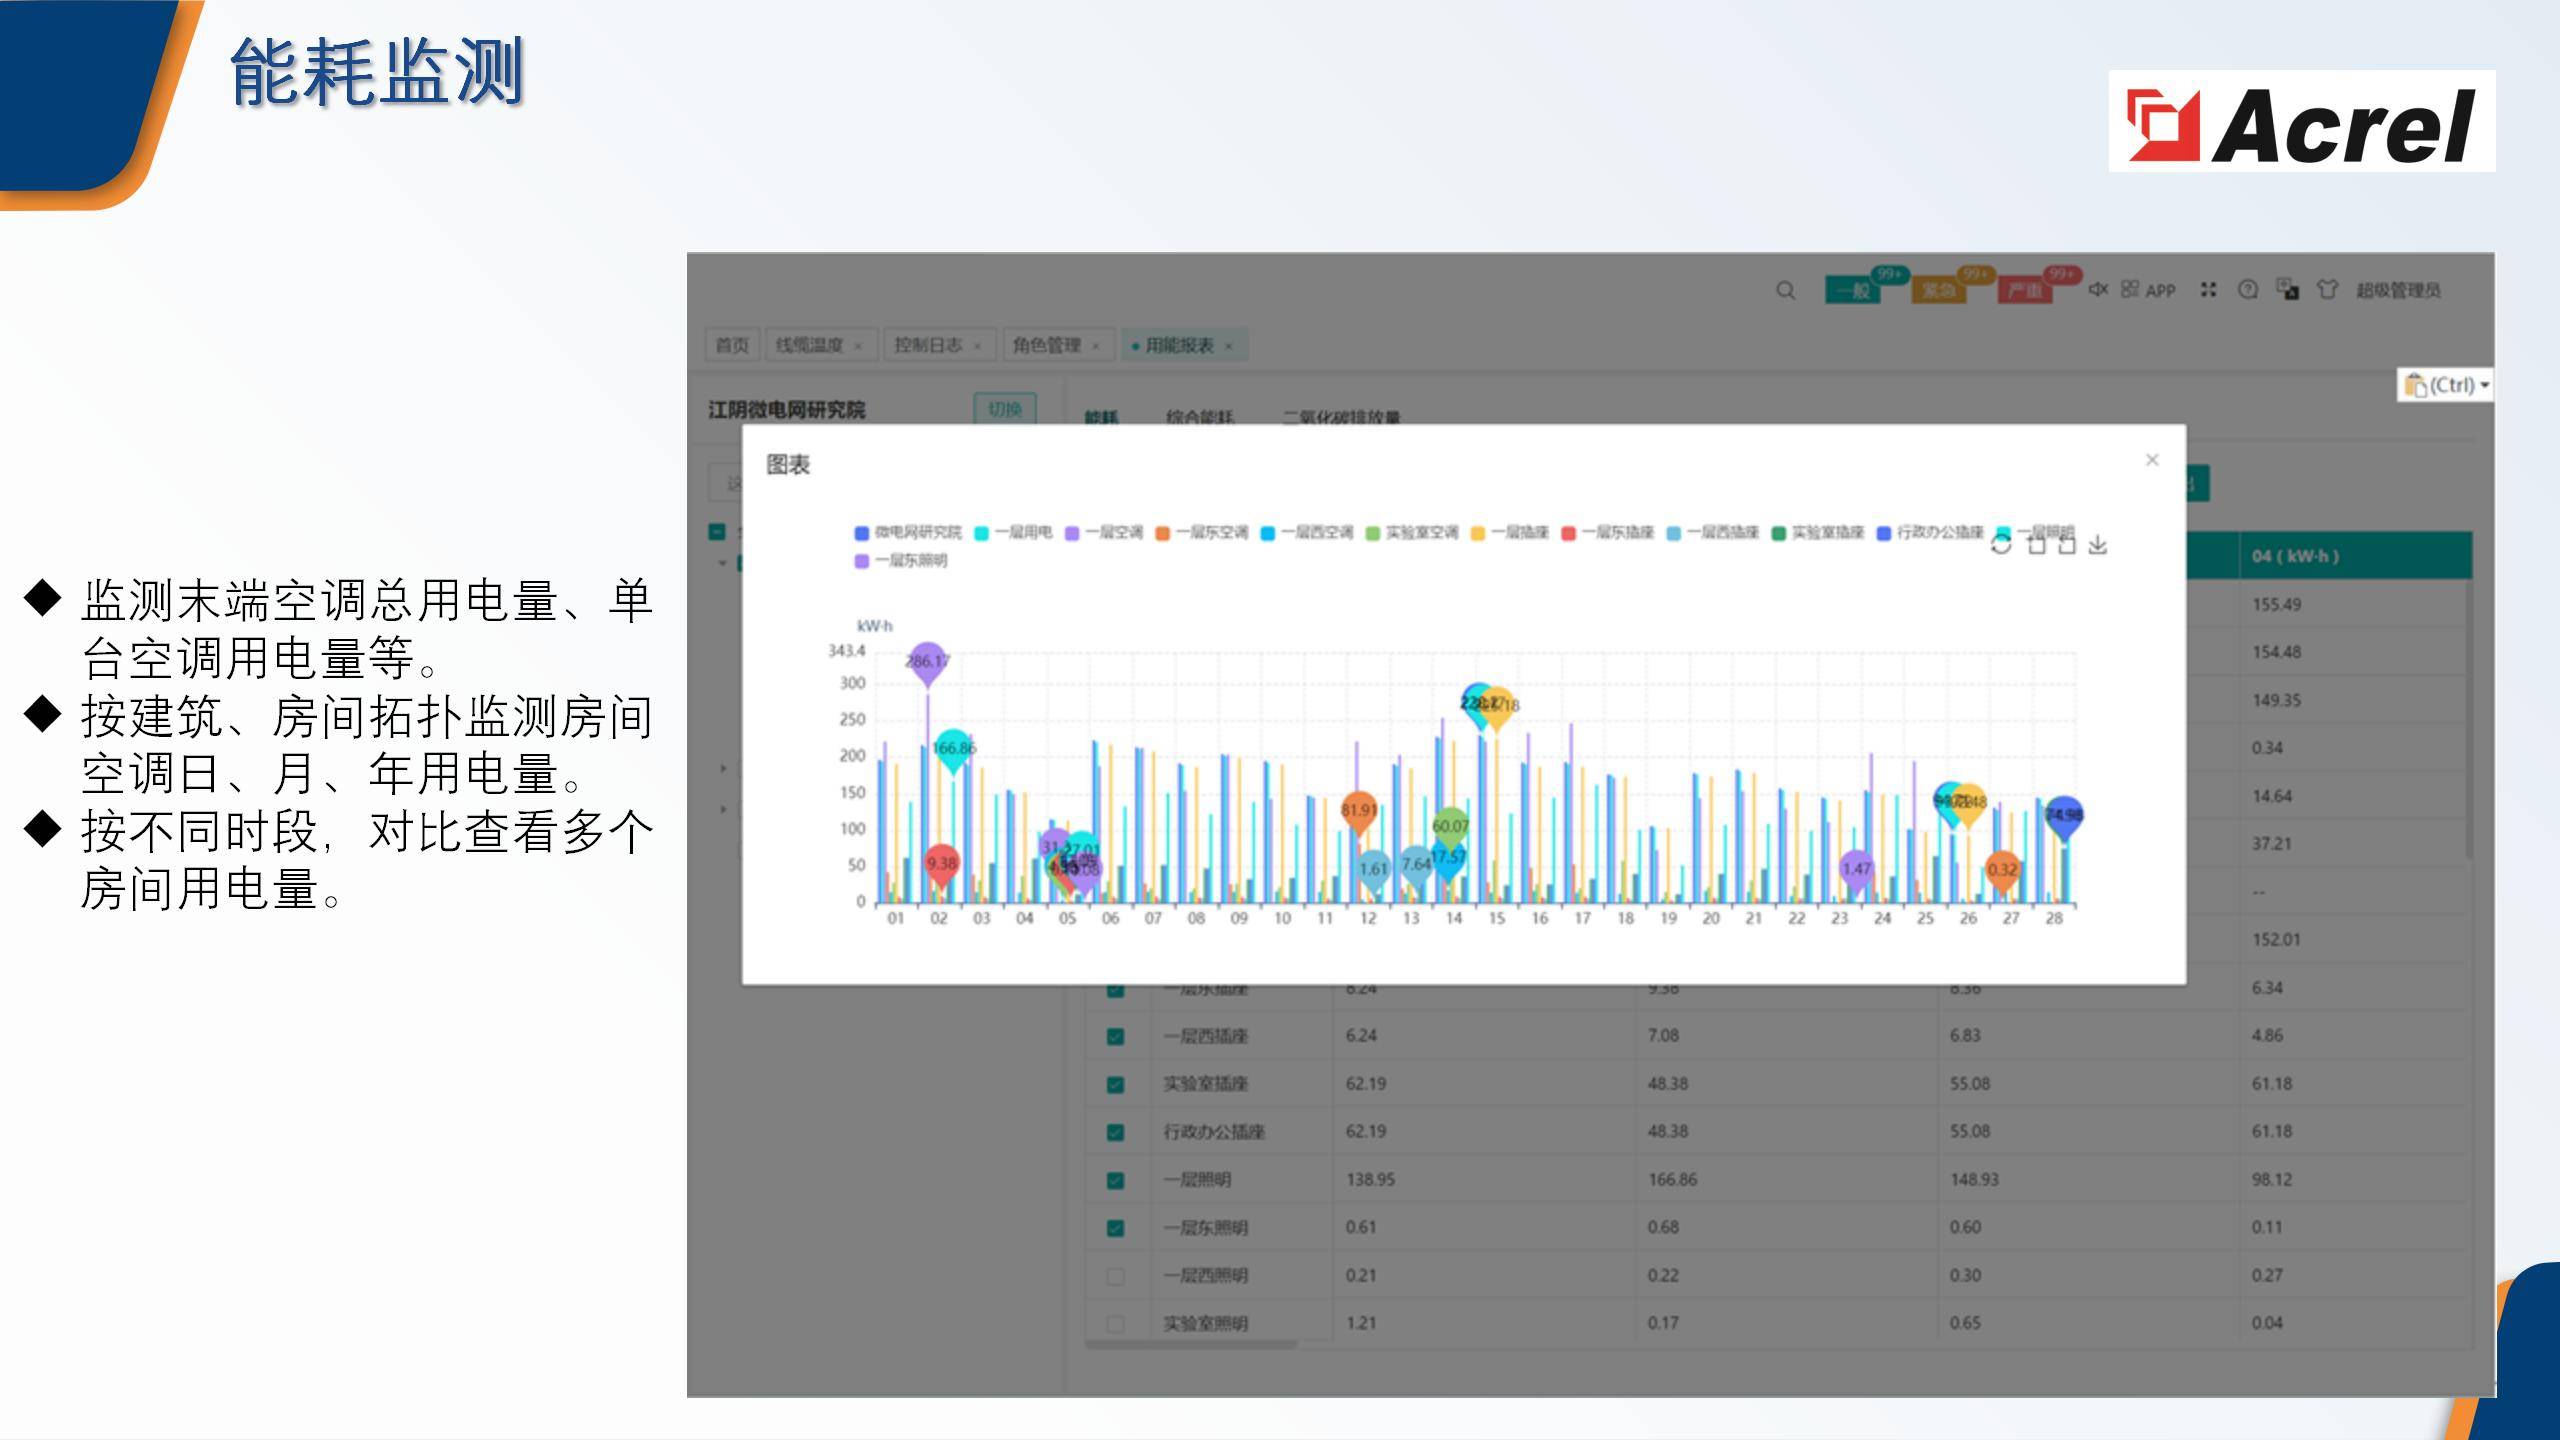
Task: Download the chart as image
Action: tap(2098, 545)
